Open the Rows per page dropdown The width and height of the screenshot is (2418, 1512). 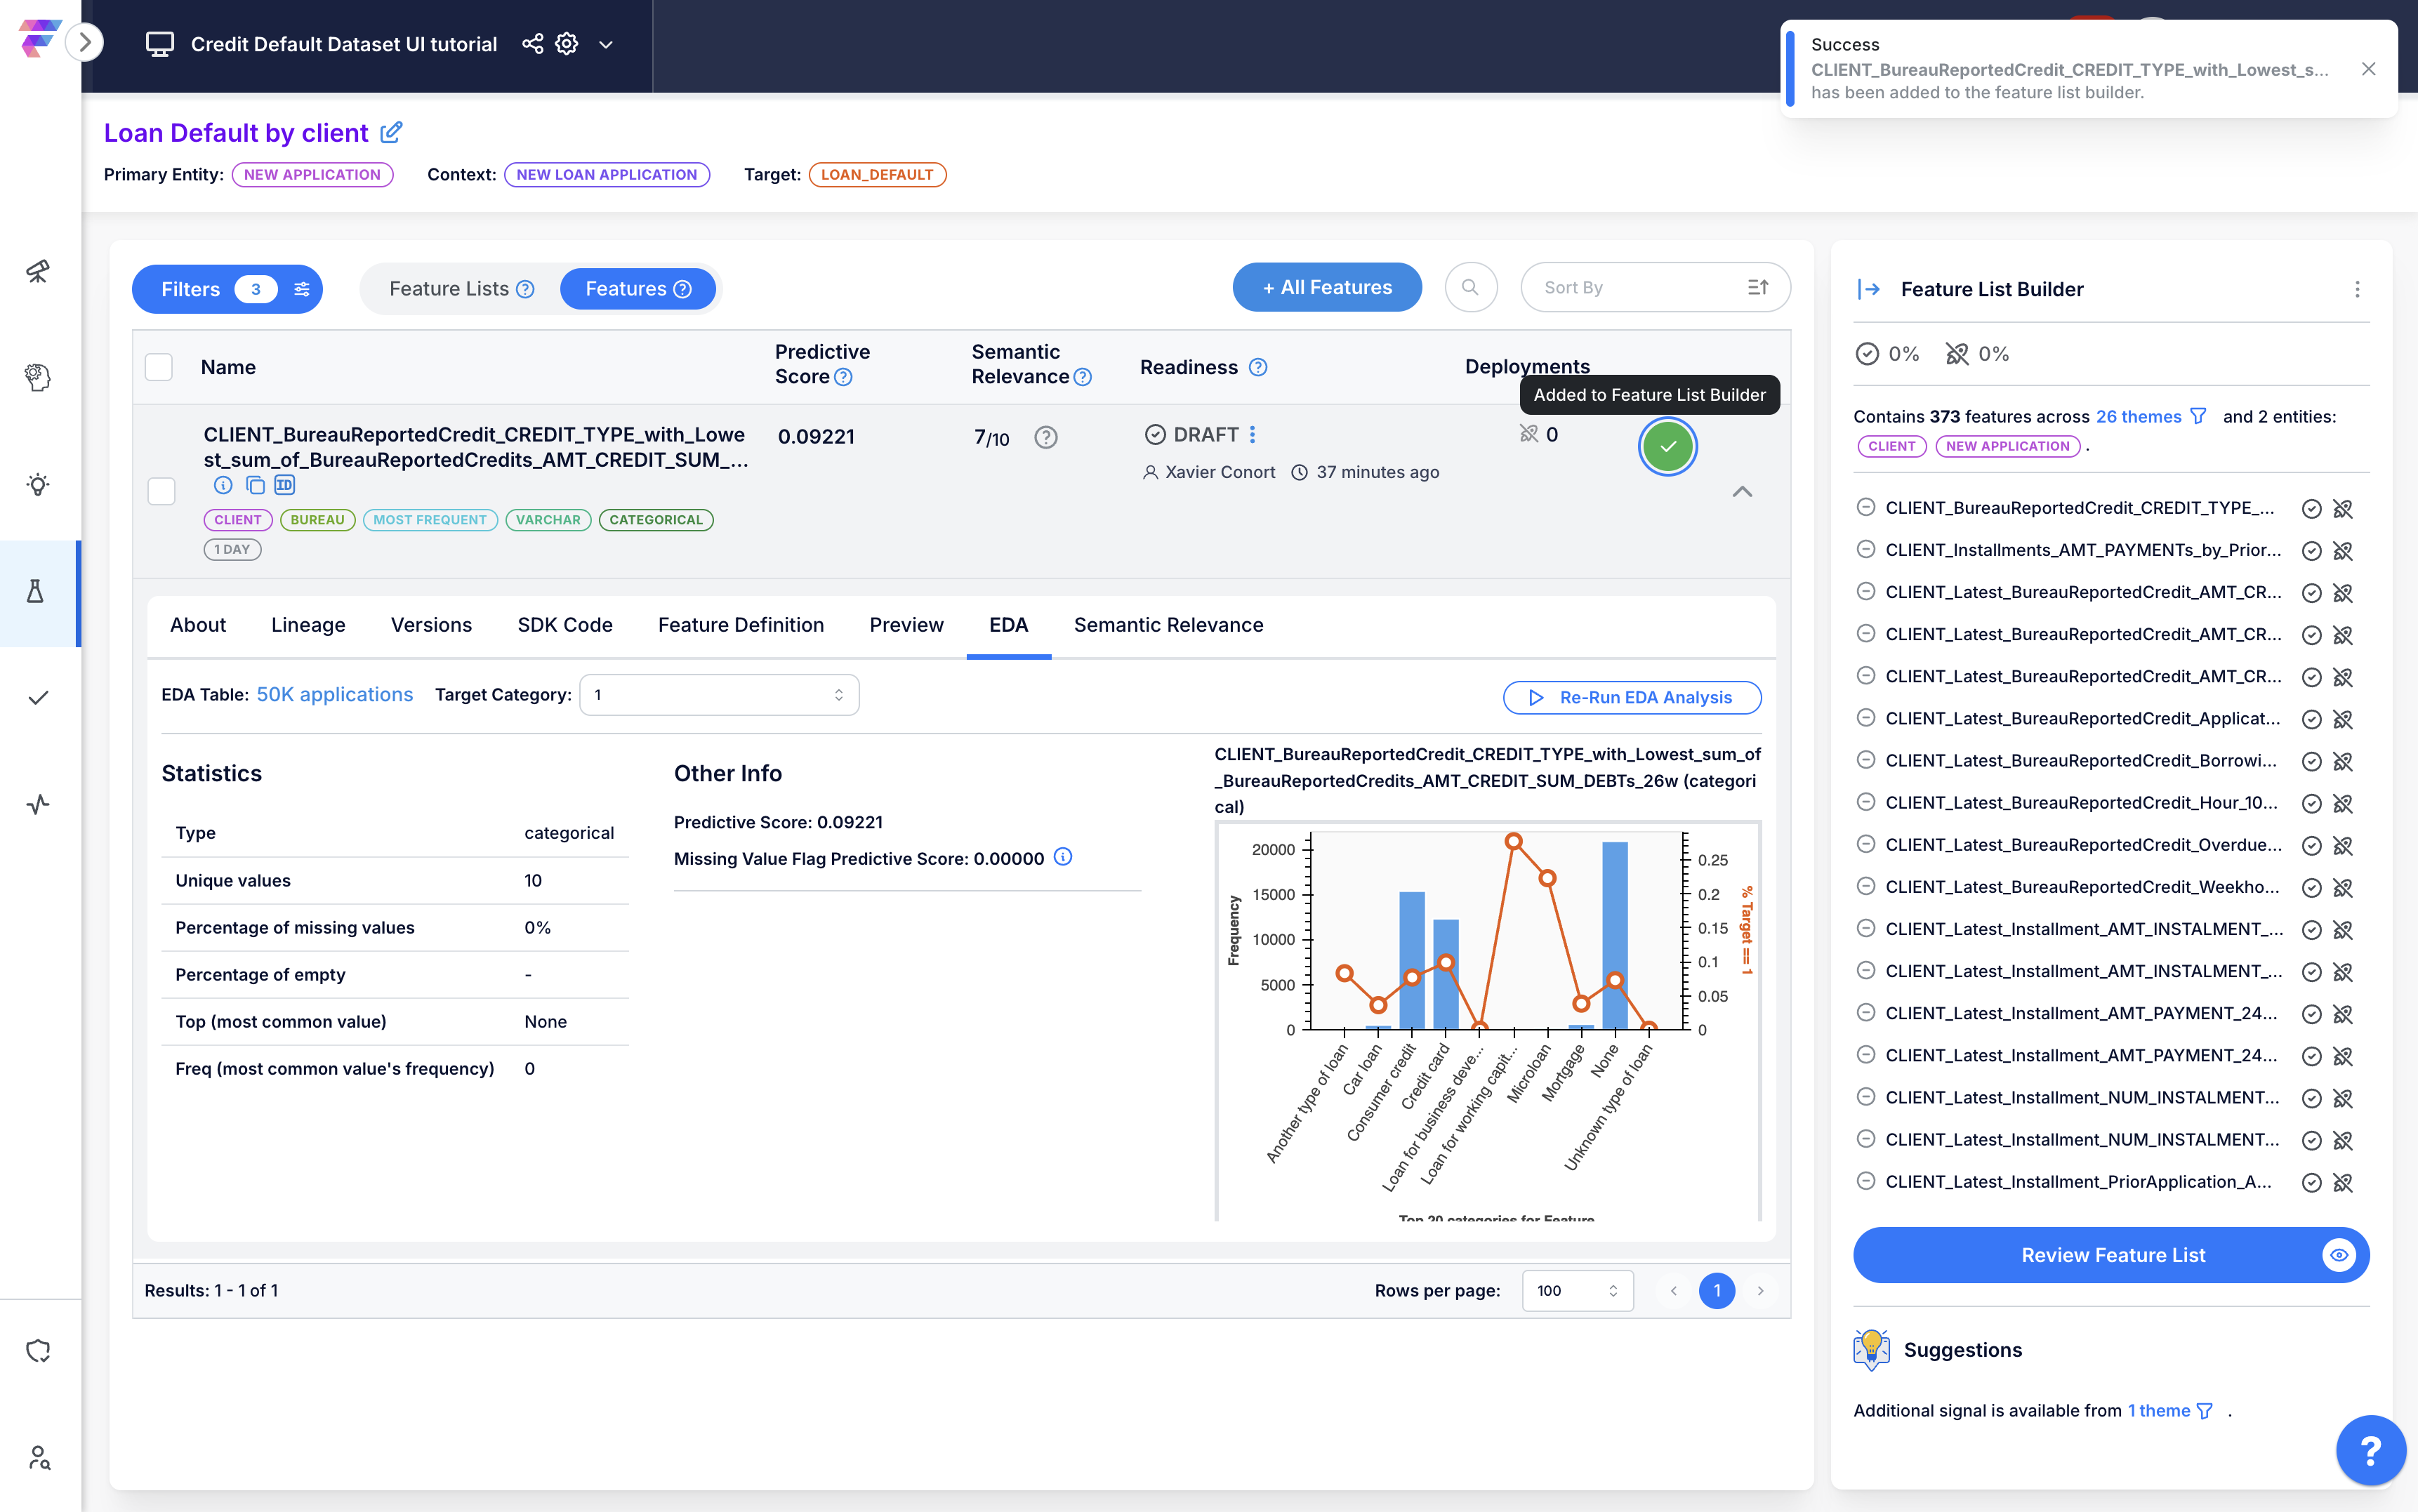[x=1577, y=1291]
